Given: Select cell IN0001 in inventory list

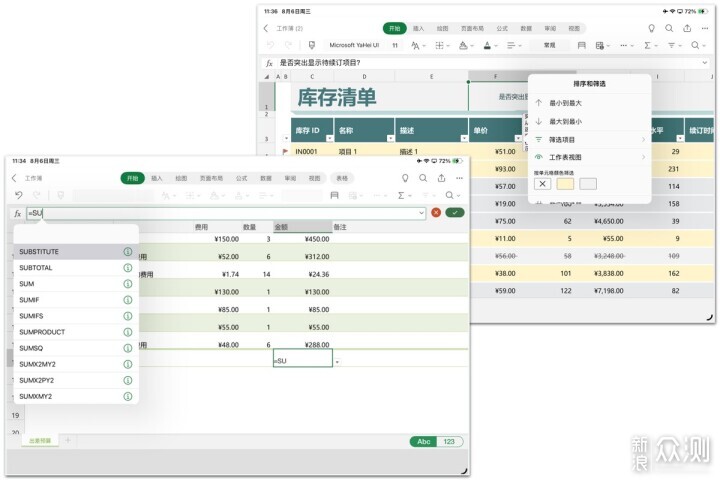Looking at the screenshot, I should pyautogui.click(x=312, y=151).
